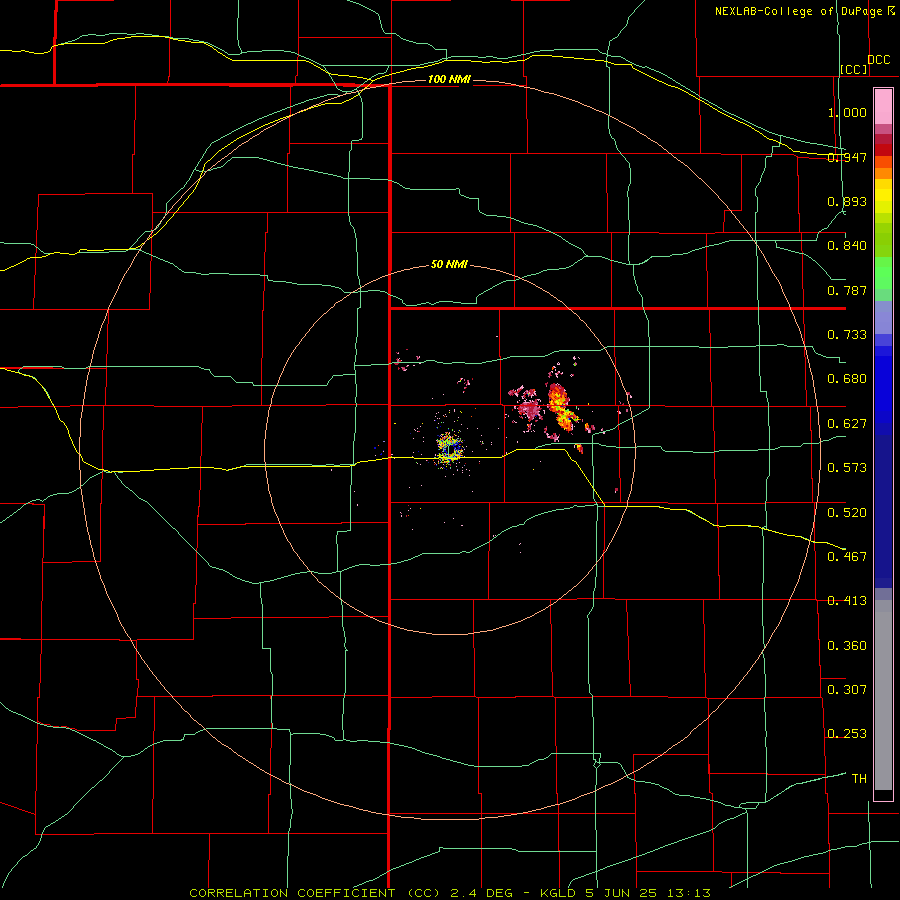
Task: Select the 0.307 scale value
Action: point(847,690)
